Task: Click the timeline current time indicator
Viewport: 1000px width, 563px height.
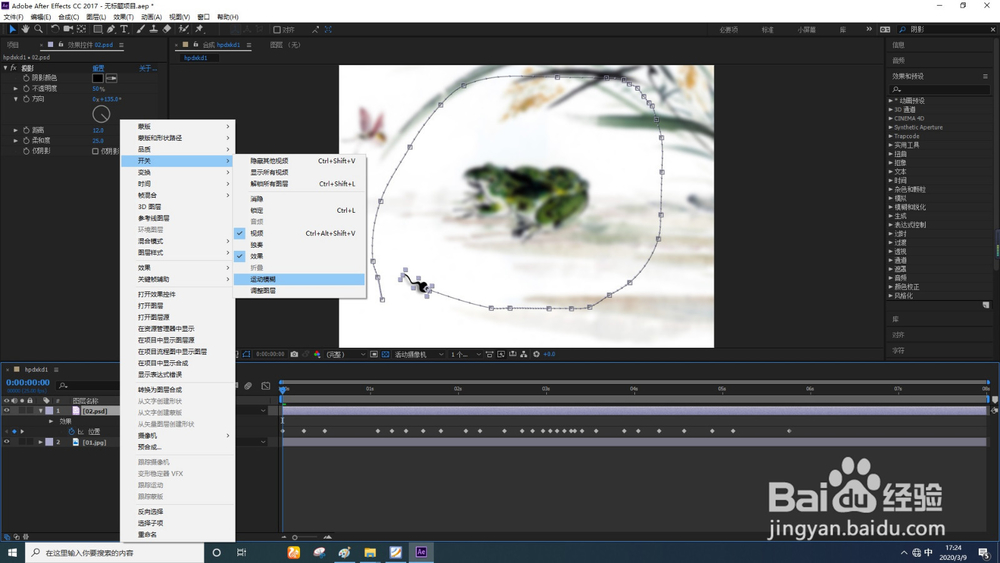Action: tap(282, 388)
